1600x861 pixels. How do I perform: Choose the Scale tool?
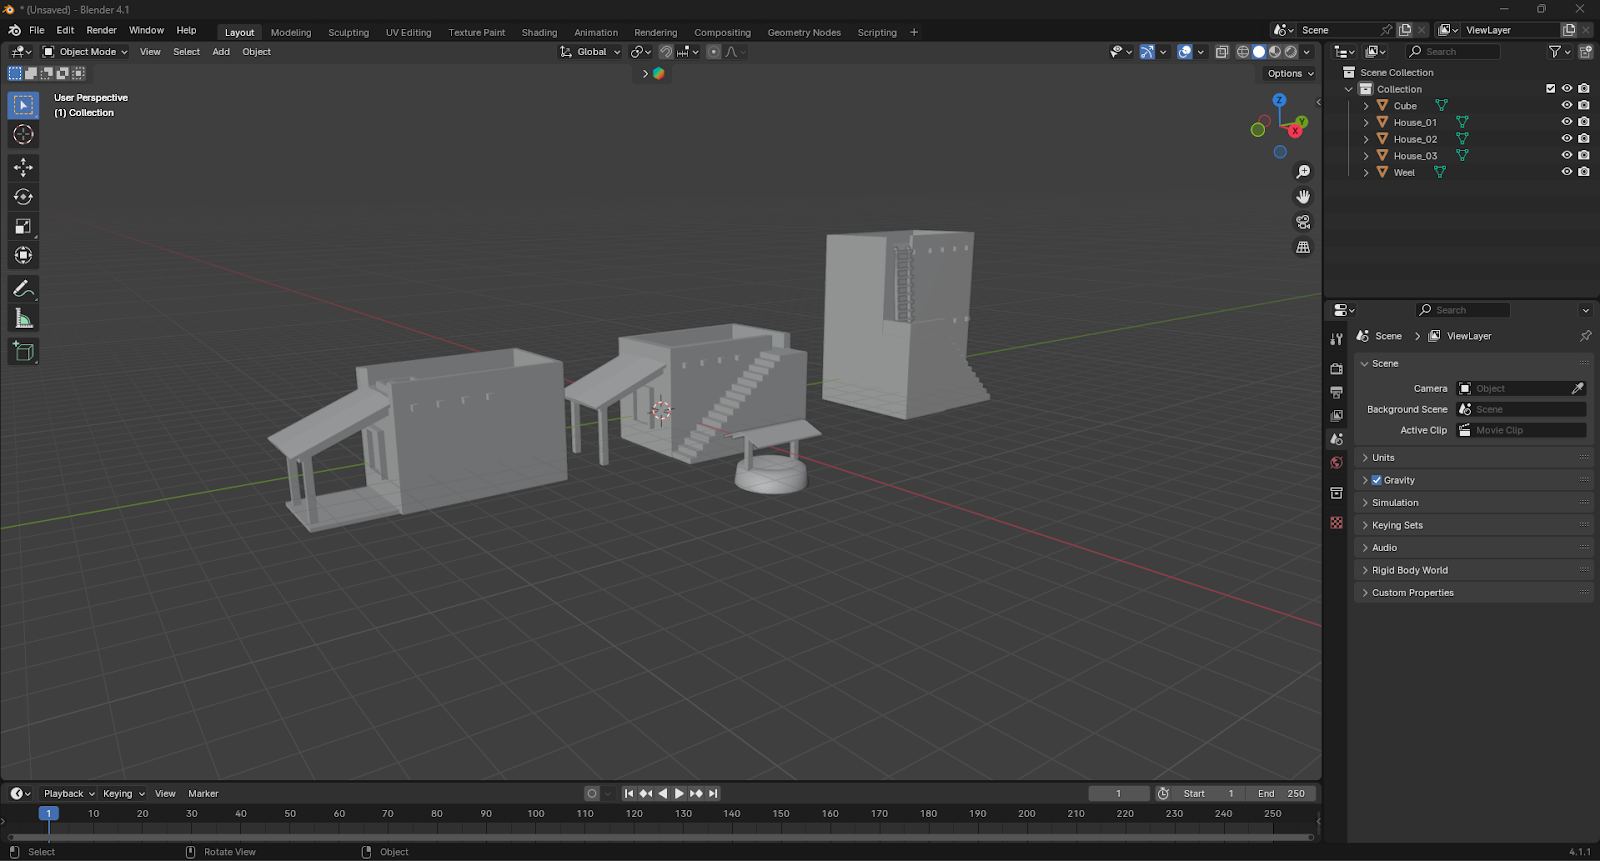click(x=23, y=227)
